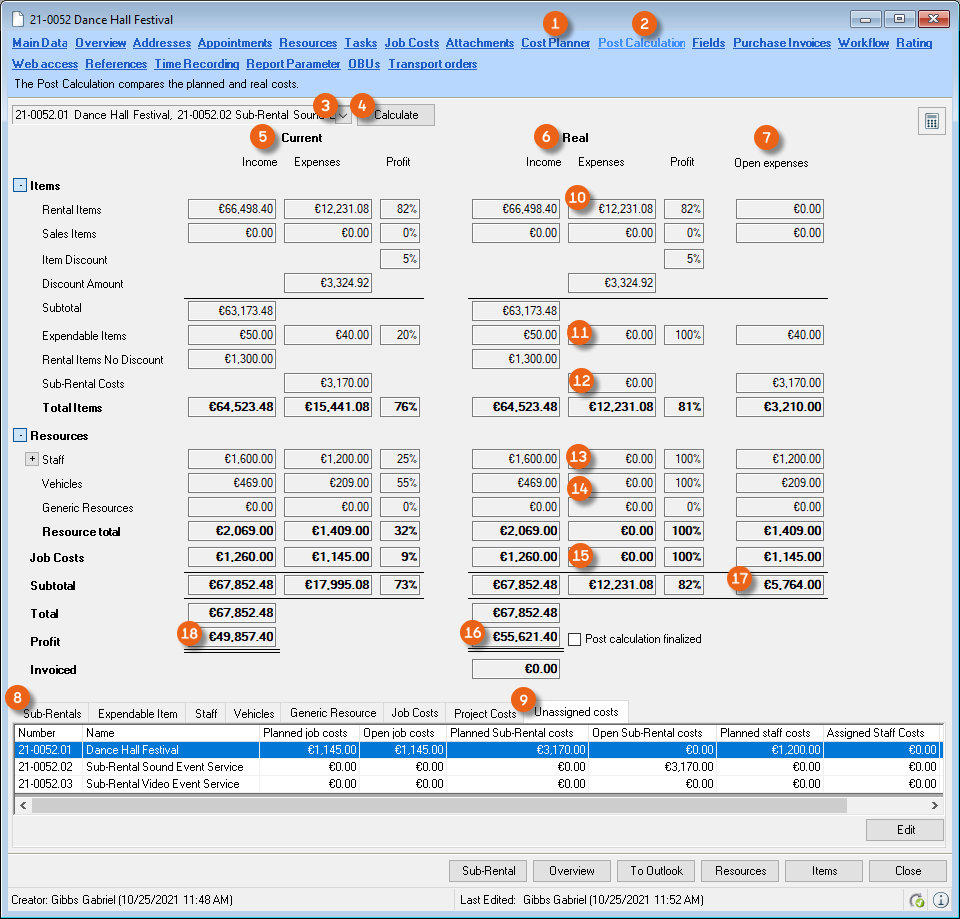This screenshot has height=919, width=960.
Task: Click the Current Rental Items income field
Action: pyautogui.click(x=231, y=209)
